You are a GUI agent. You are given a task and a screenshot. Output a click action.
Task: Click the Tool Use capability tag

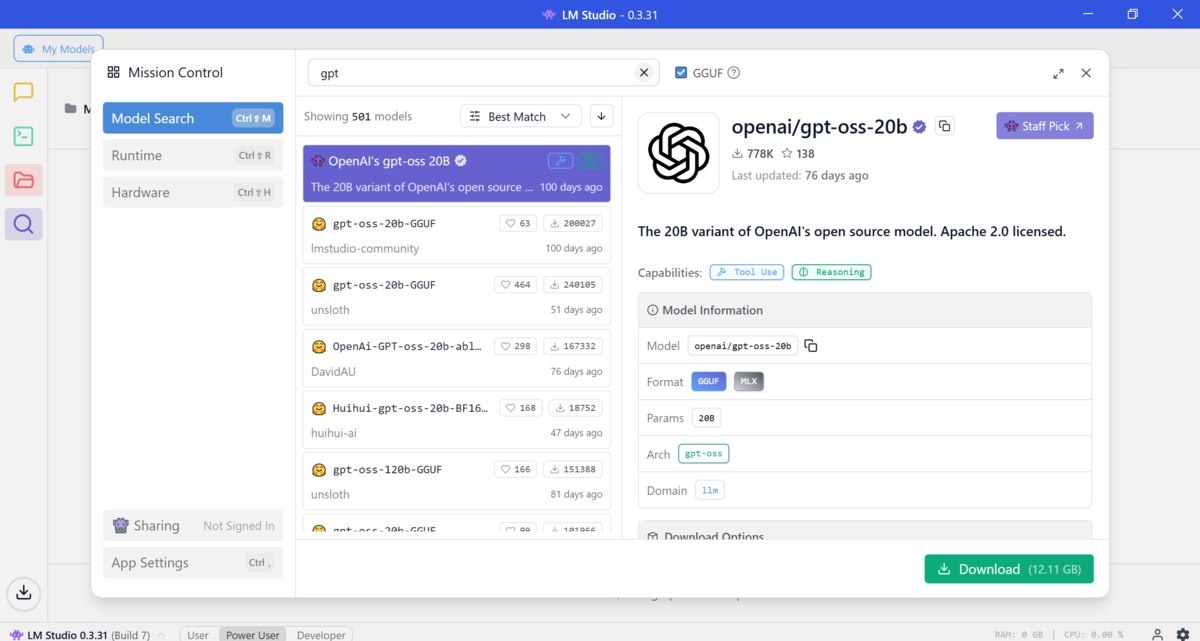747,272
